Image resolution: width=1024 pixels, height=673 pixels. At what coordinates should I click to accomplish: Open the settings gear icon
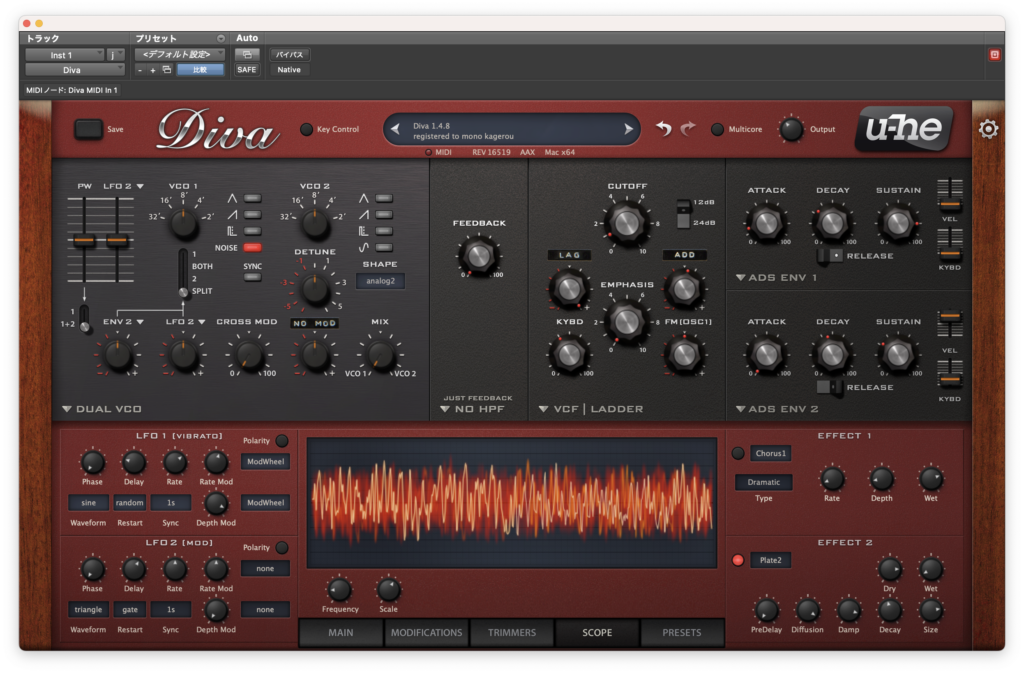(988, 129)
